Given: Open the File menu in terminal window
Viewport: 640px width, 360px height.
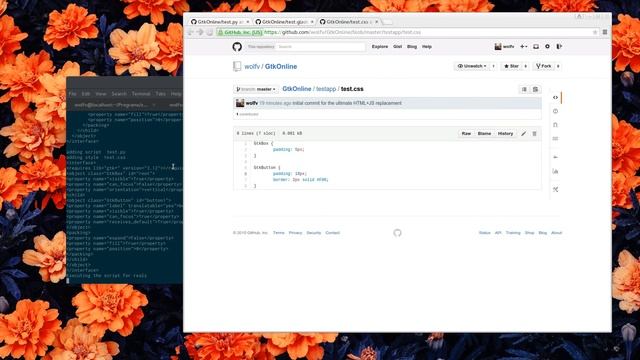Looking at the screenshot, I should [72, 94].
